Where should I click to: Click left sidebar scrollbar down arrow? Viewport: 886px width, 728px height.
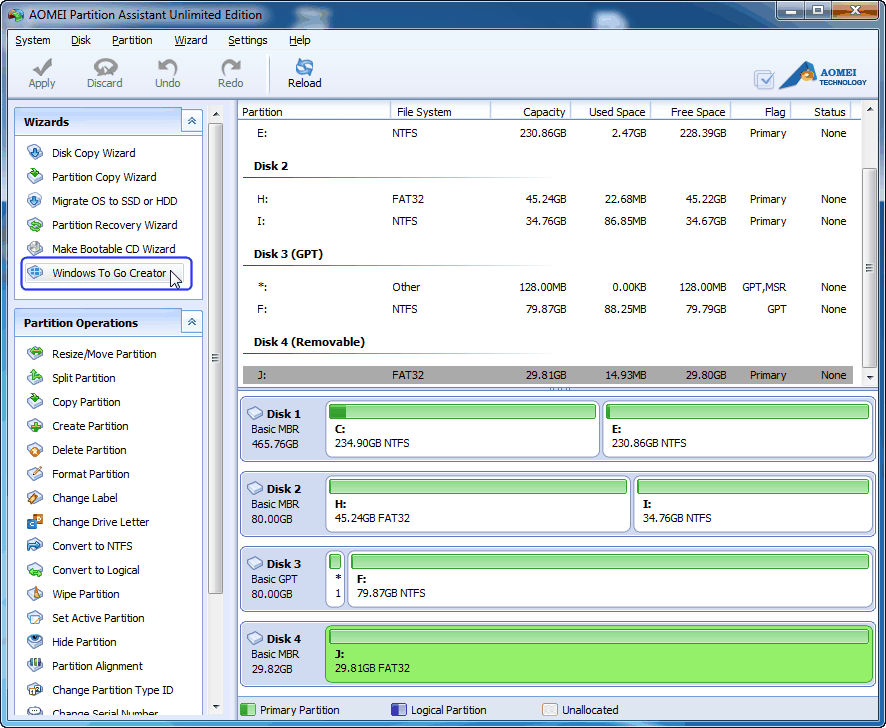(x=215, y=707)
